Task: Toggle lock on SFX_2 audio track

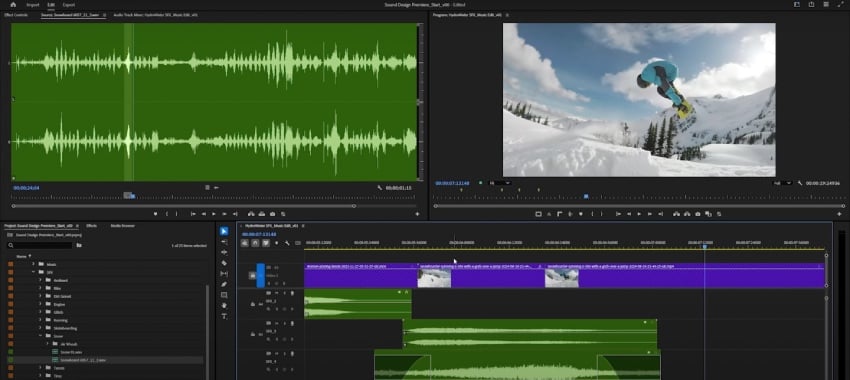Action: click(x=253, y=305)
